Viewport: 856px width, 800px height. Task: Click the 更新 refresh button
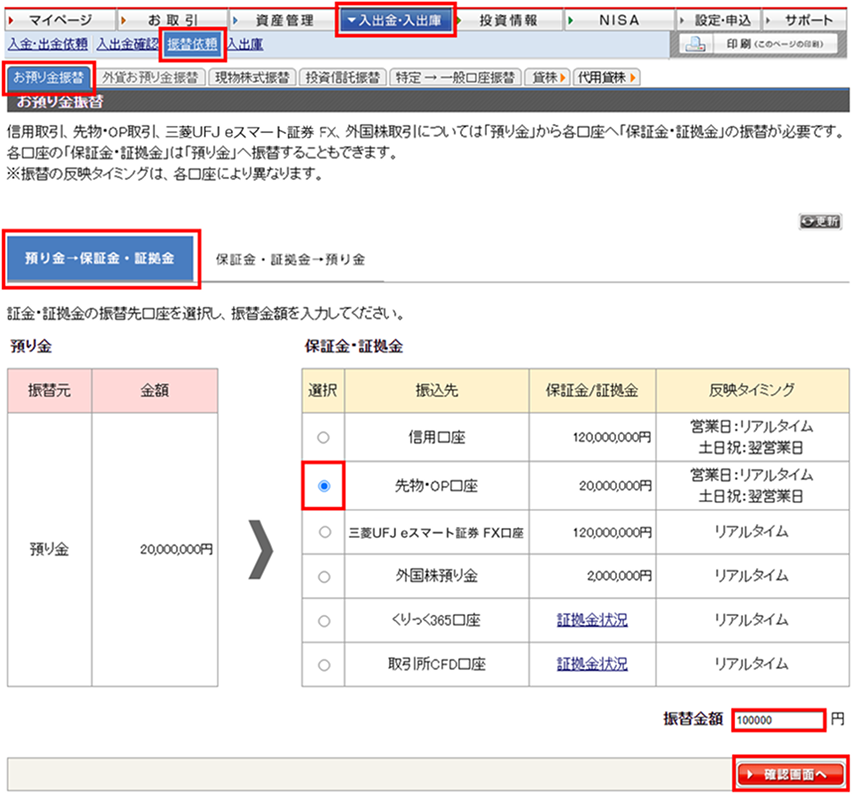tap(820, 222)
